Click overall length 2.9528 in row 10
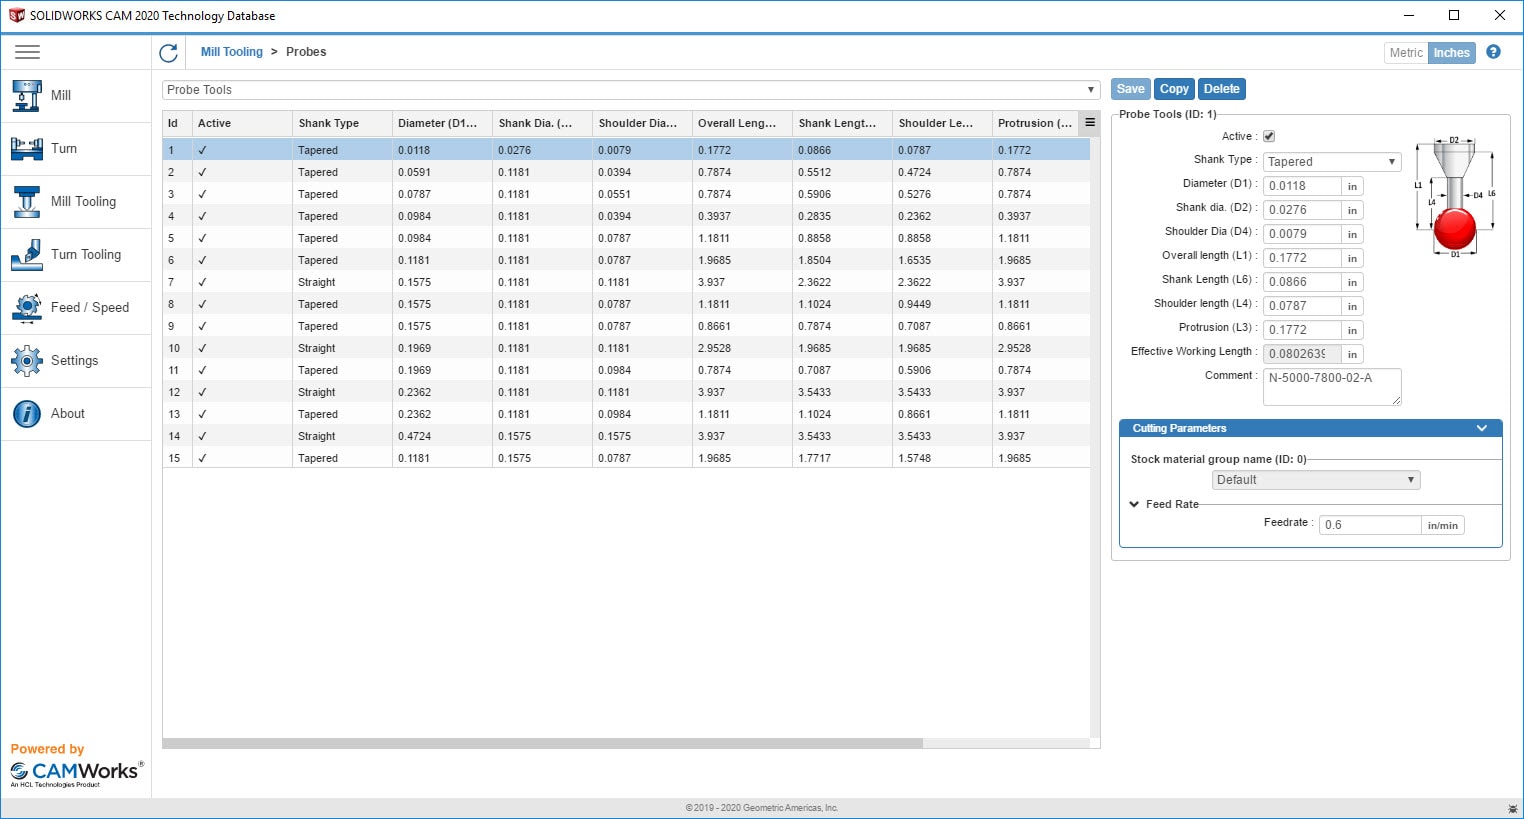 (x=742, y=348)
